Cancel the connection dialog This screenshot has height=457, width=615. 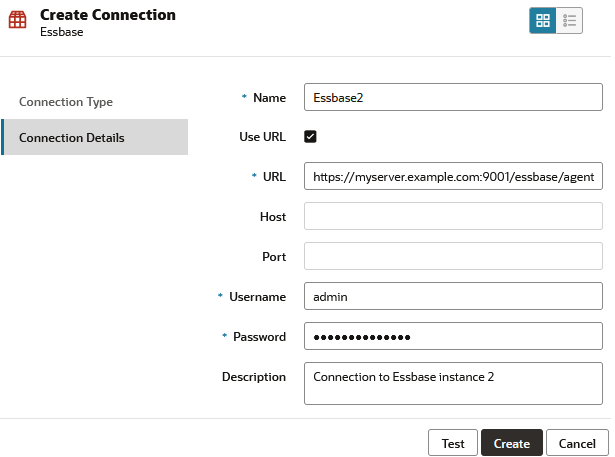pos(577,443)
